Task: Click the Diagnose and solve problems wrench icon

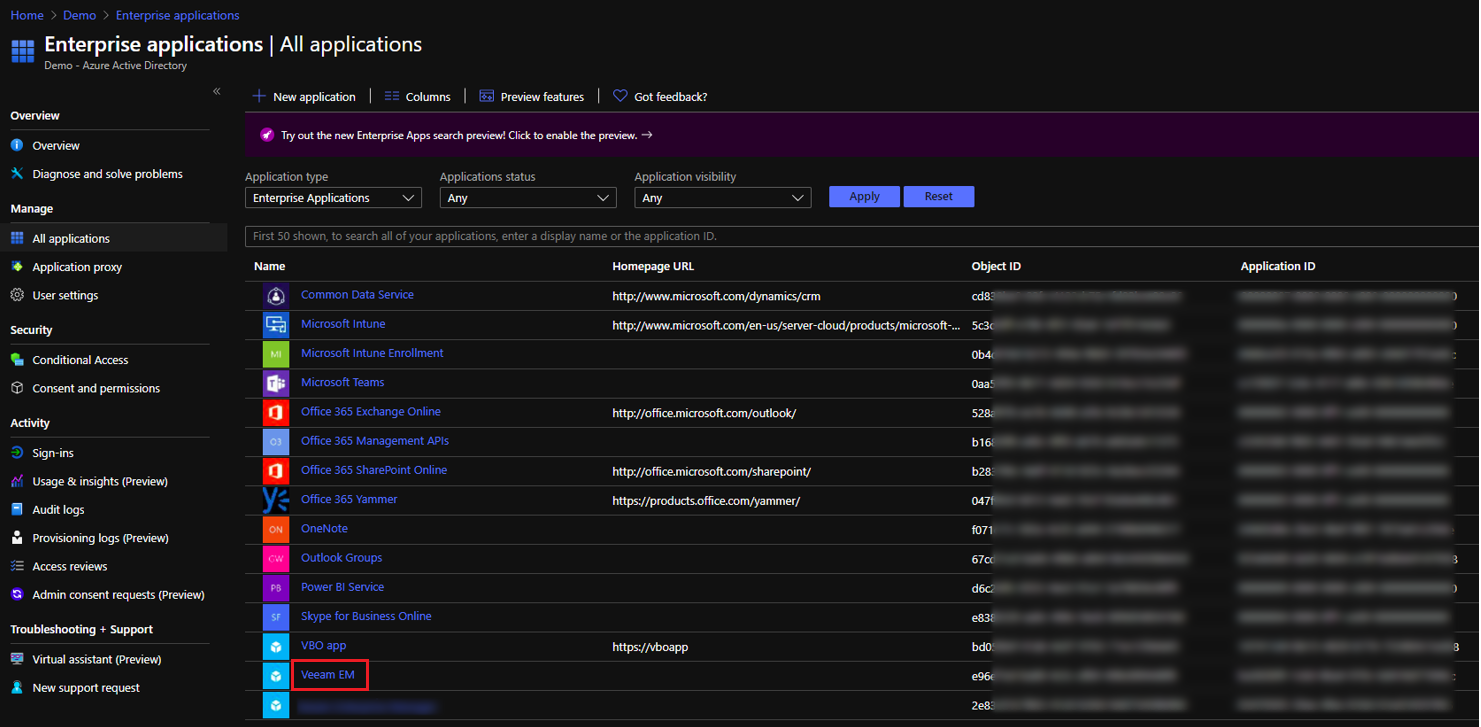Action: tap(17, 173)
